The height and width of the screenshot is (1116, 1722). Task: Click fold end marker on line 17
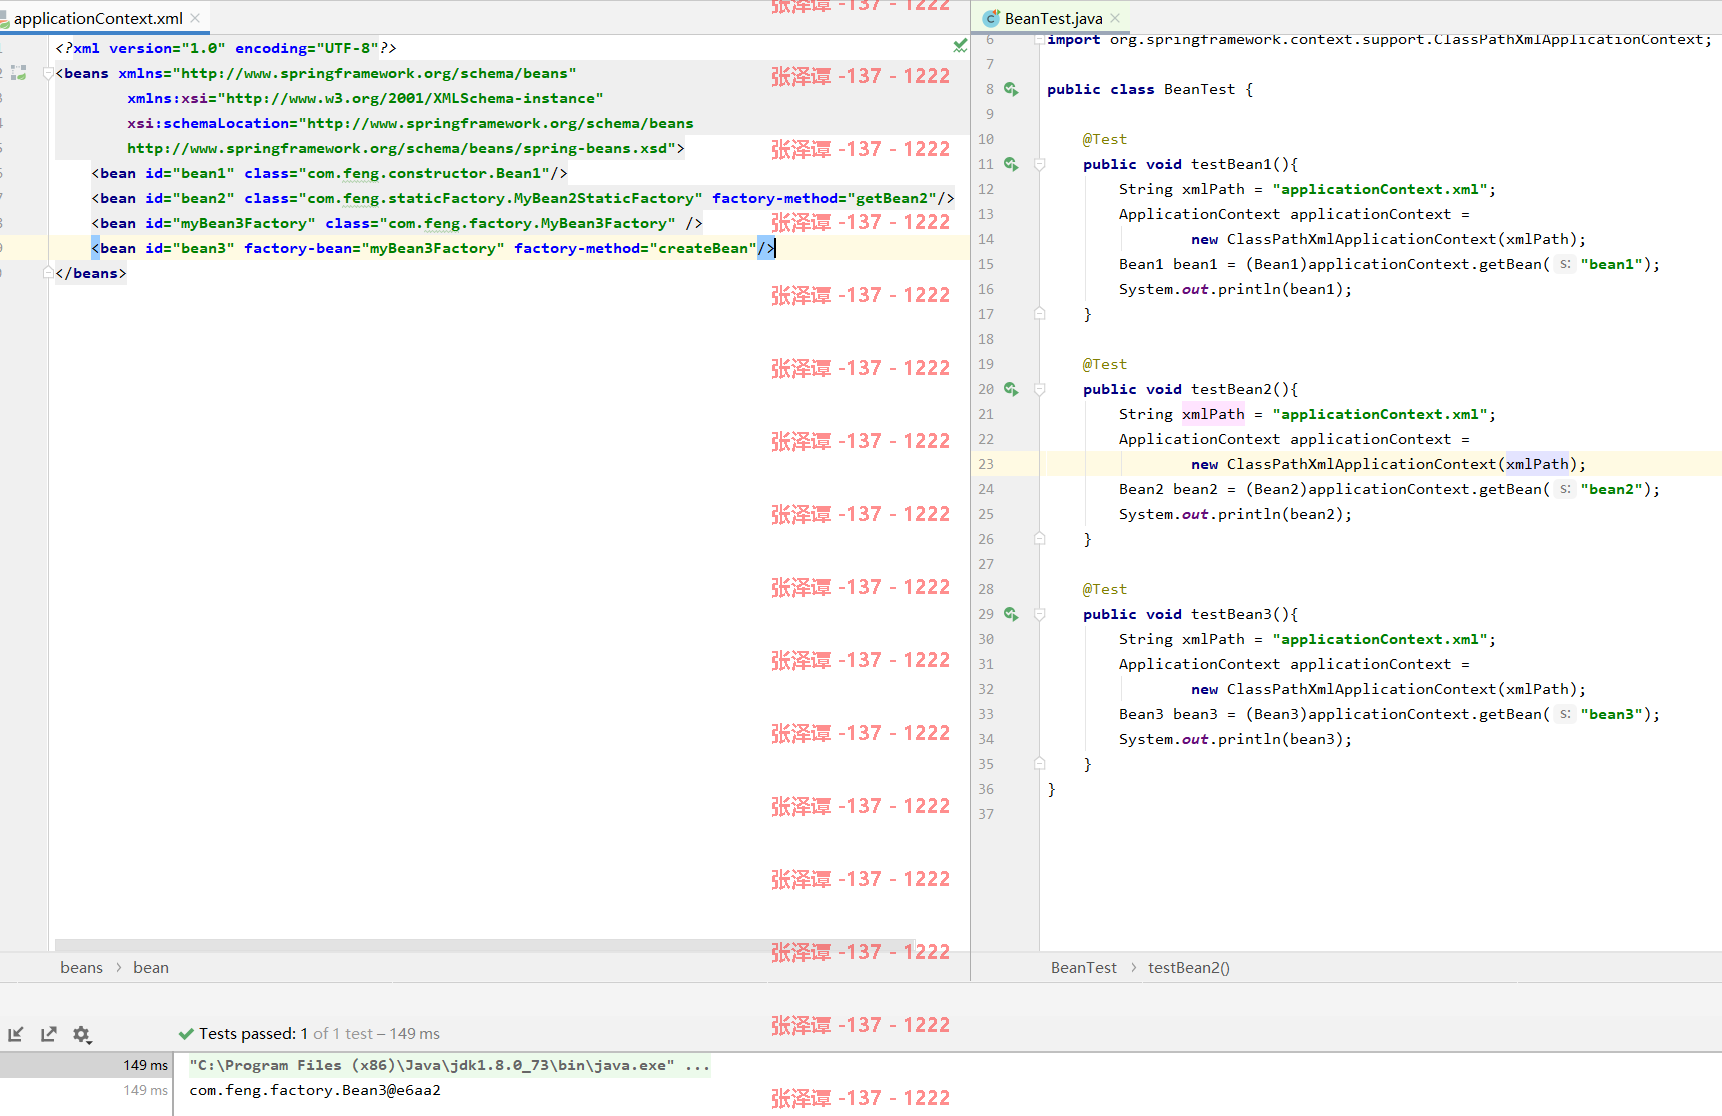[x=1039, y=314]
